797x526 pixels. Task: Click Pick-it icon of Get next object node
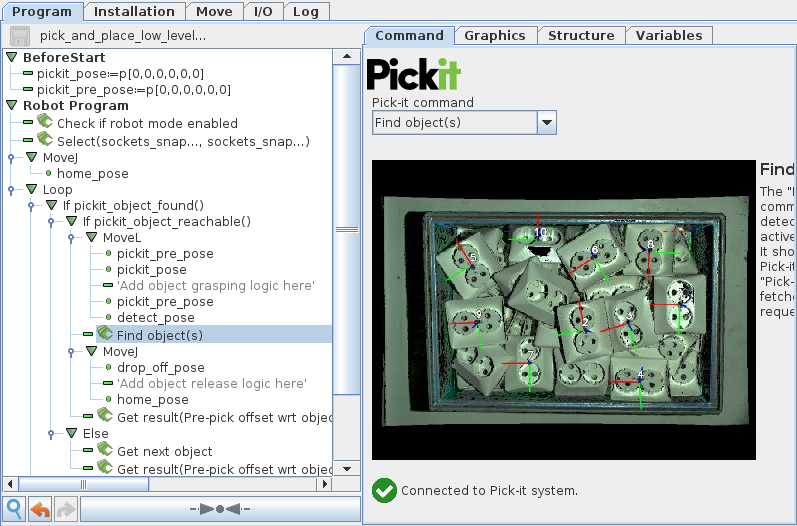point(105,449)
